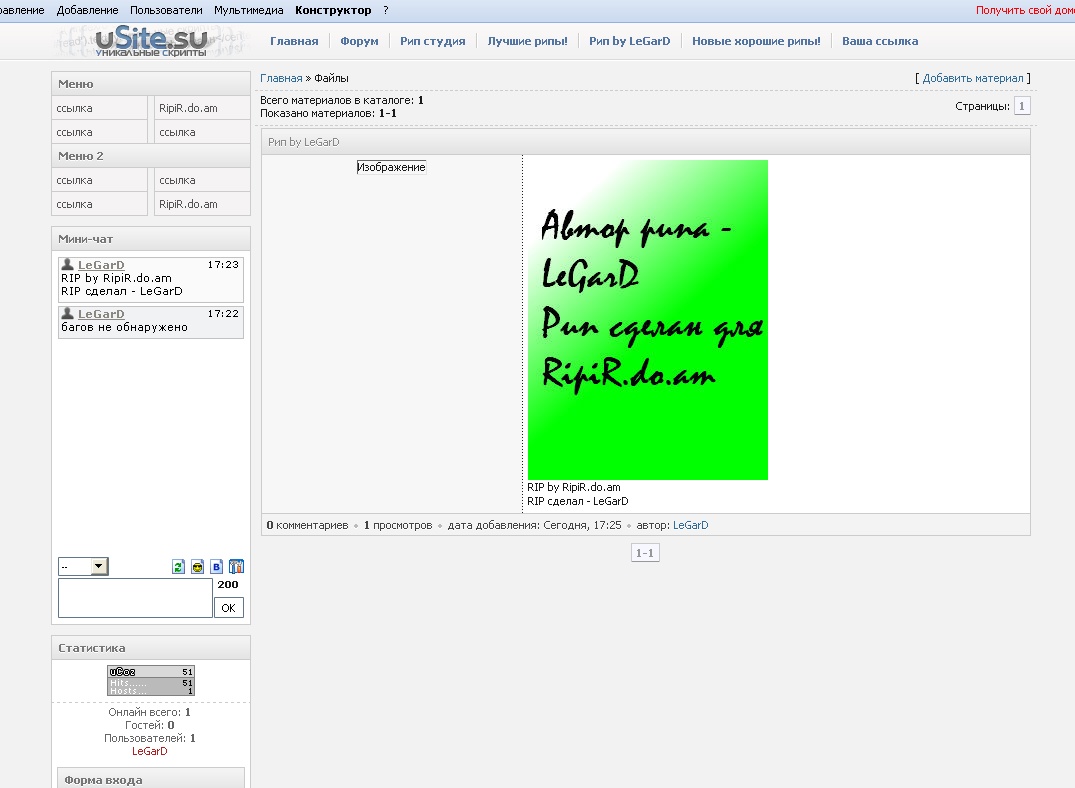Open the Мультимедиа admin menu

tap(249, 10)
